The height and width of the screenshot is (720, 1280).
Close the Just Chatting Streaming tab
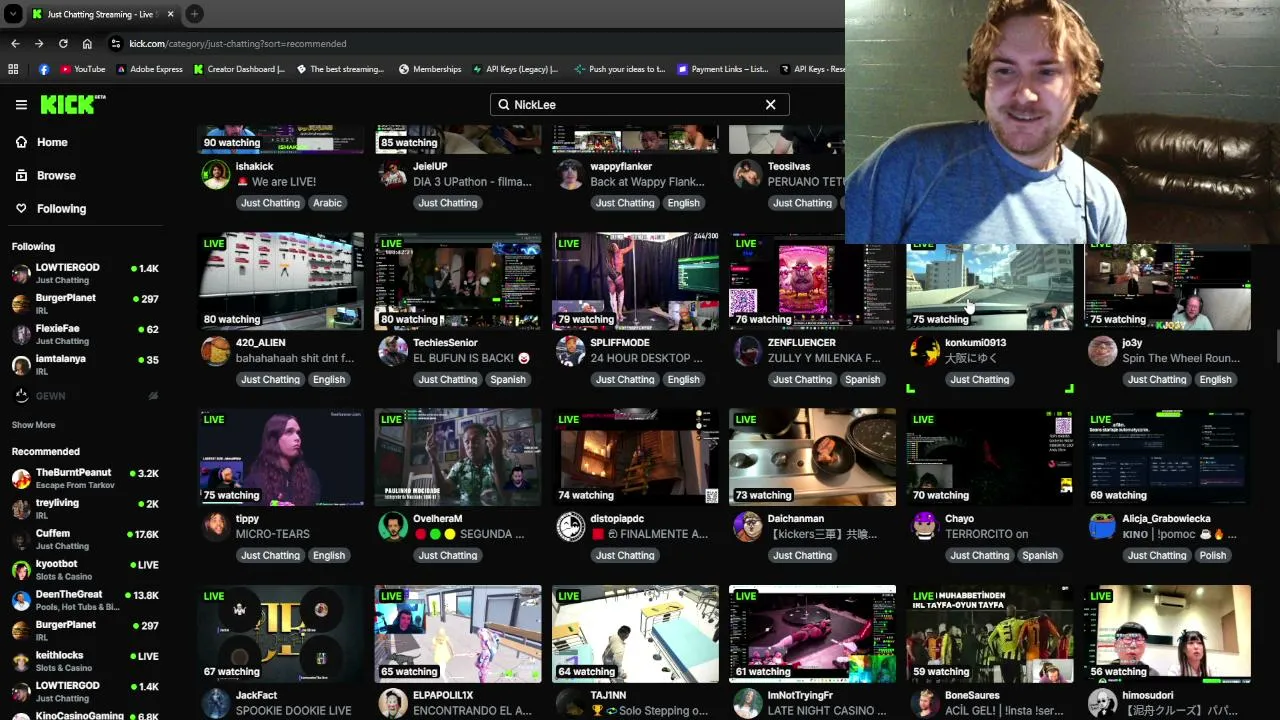(x=170, y=14)
